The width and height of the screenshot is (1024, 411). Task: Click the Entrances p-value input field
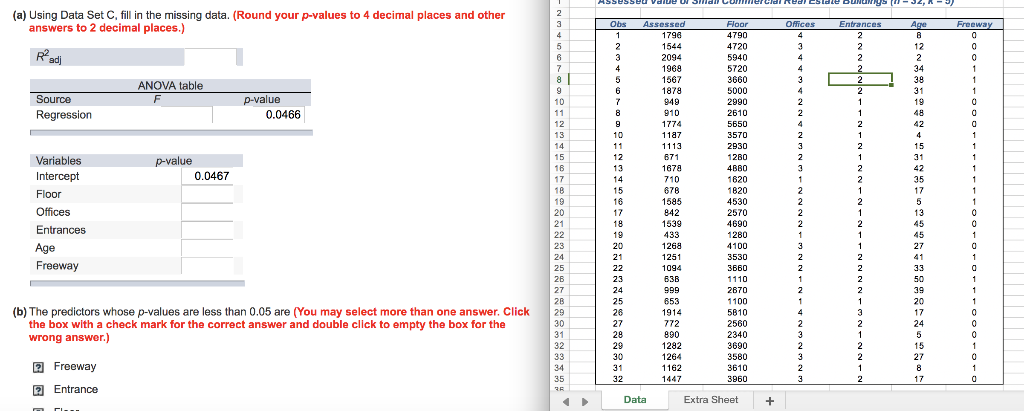208,230
